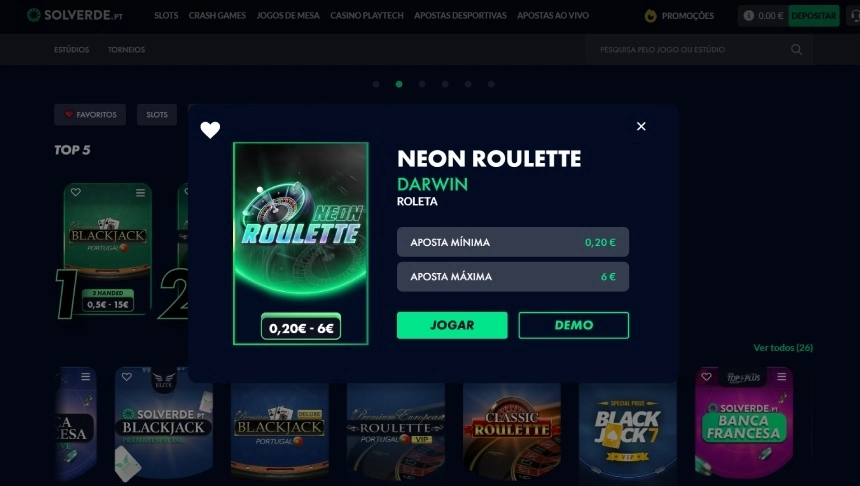Click the Jogar button
Screen dimensions: 860x486
452,325
